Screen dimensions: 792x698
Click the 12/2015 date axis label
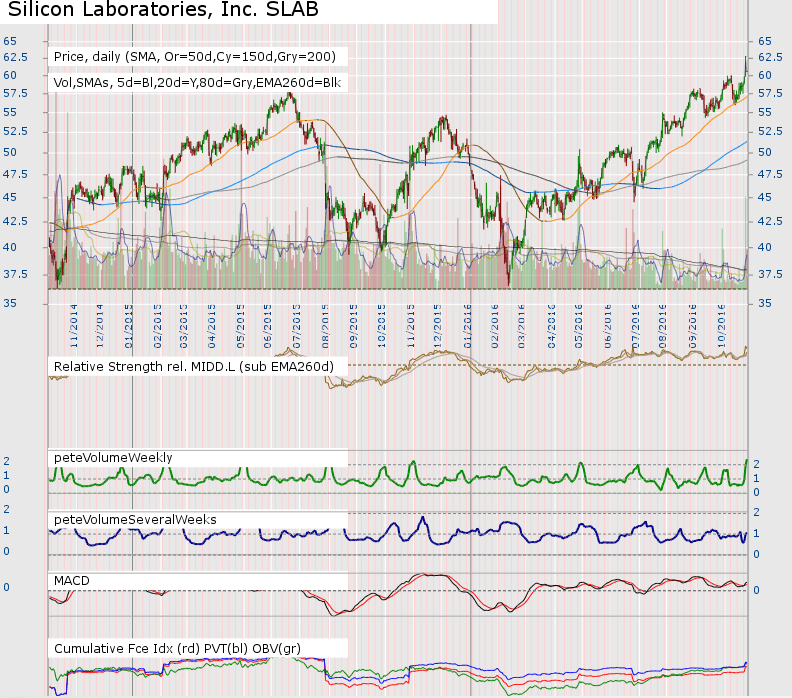[x=437, y=326]
